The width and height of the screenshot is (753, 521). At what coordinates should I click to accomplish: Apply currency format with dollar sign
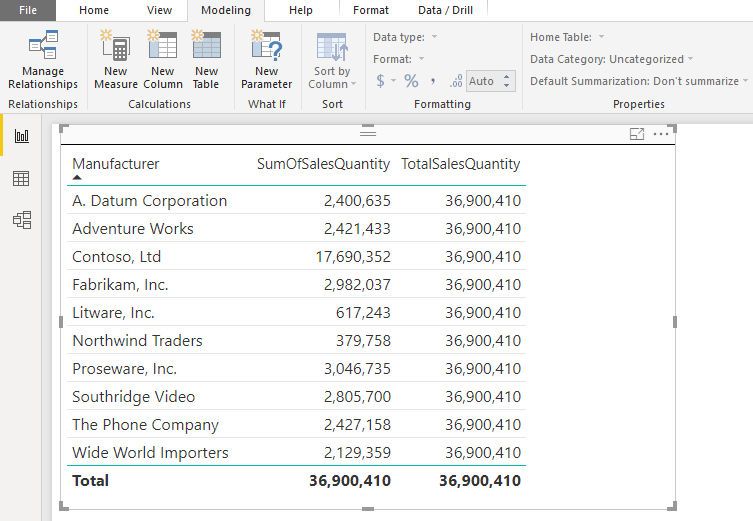tap(380, 81)
